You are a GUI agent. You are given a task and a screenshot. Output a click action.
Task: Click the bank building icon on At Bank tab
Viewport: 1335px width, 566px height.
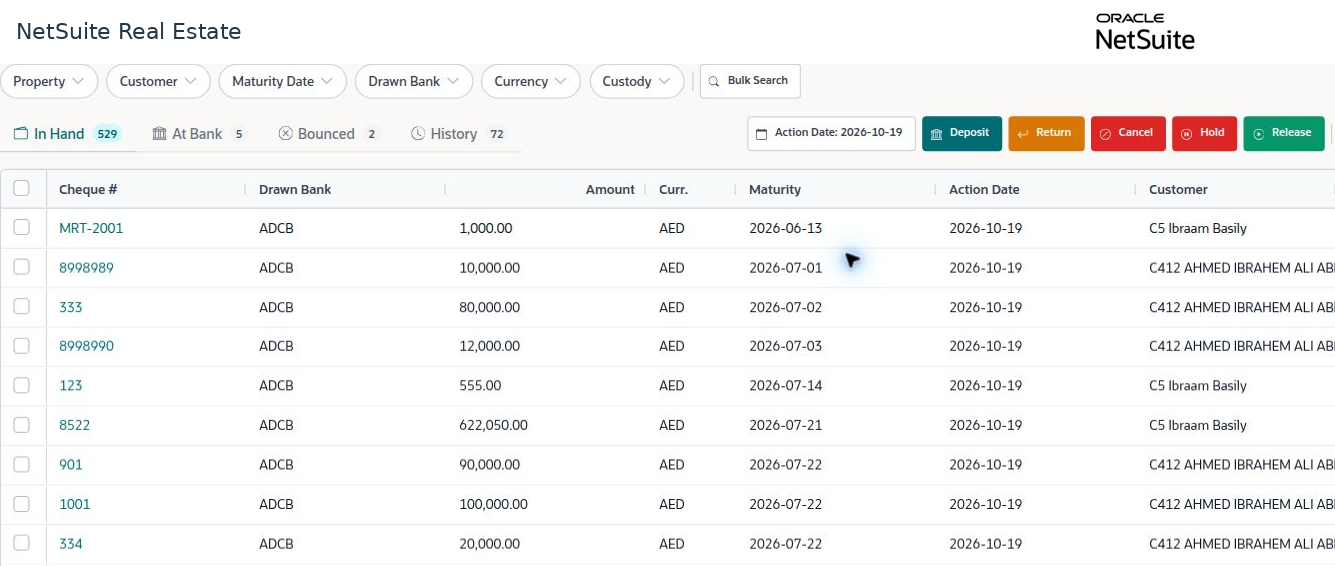pyautogui.click(x=159, y=133)
